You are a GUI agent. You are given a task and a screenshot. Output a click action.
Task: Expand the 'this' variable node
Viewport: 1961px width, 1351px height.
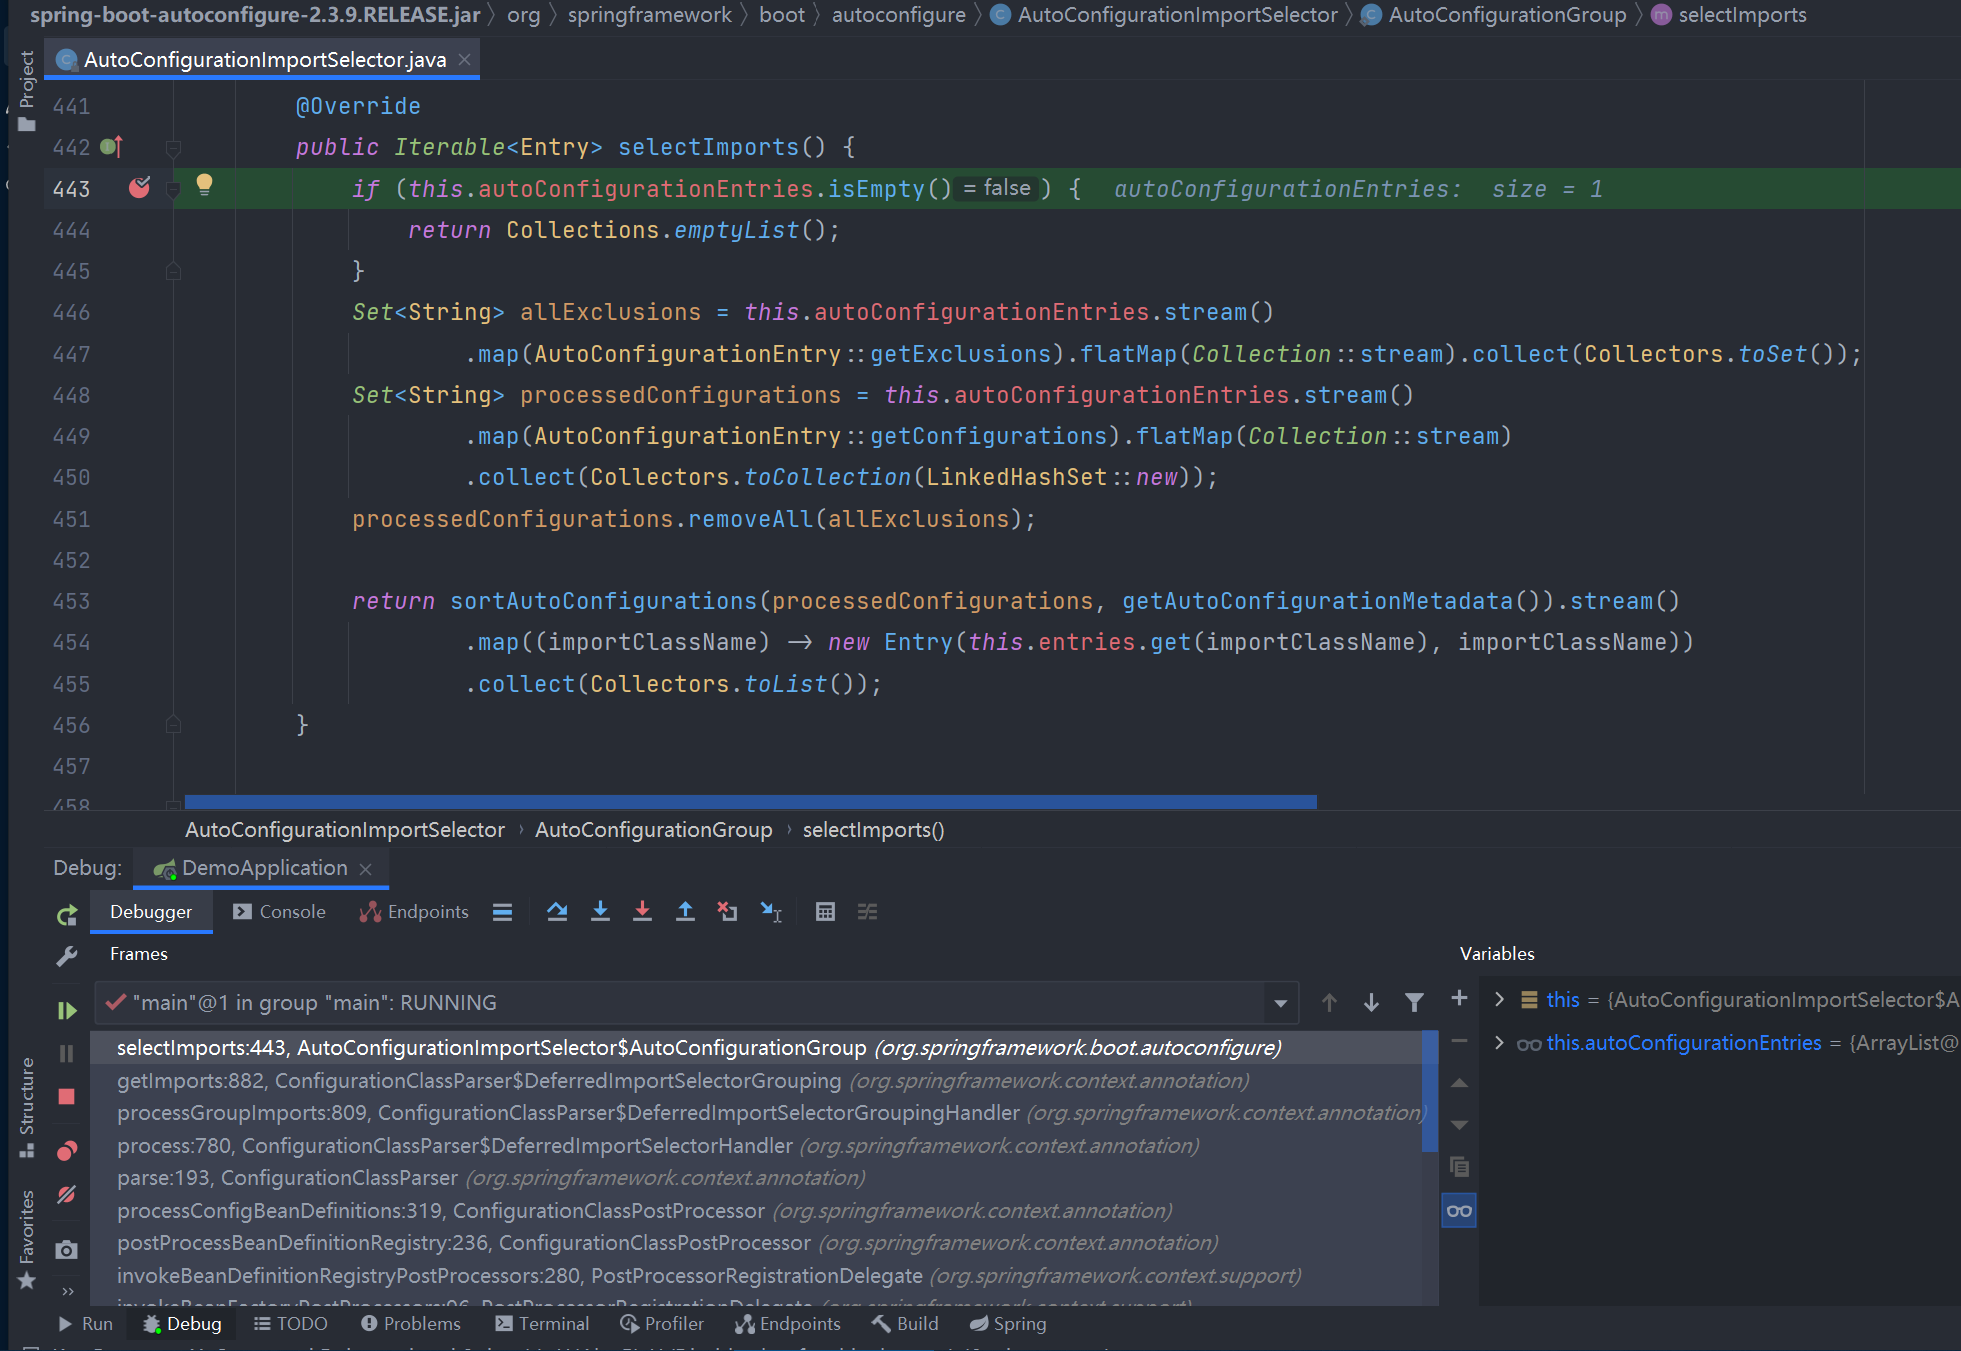pyautogui.click(x=1499, y=1000)
